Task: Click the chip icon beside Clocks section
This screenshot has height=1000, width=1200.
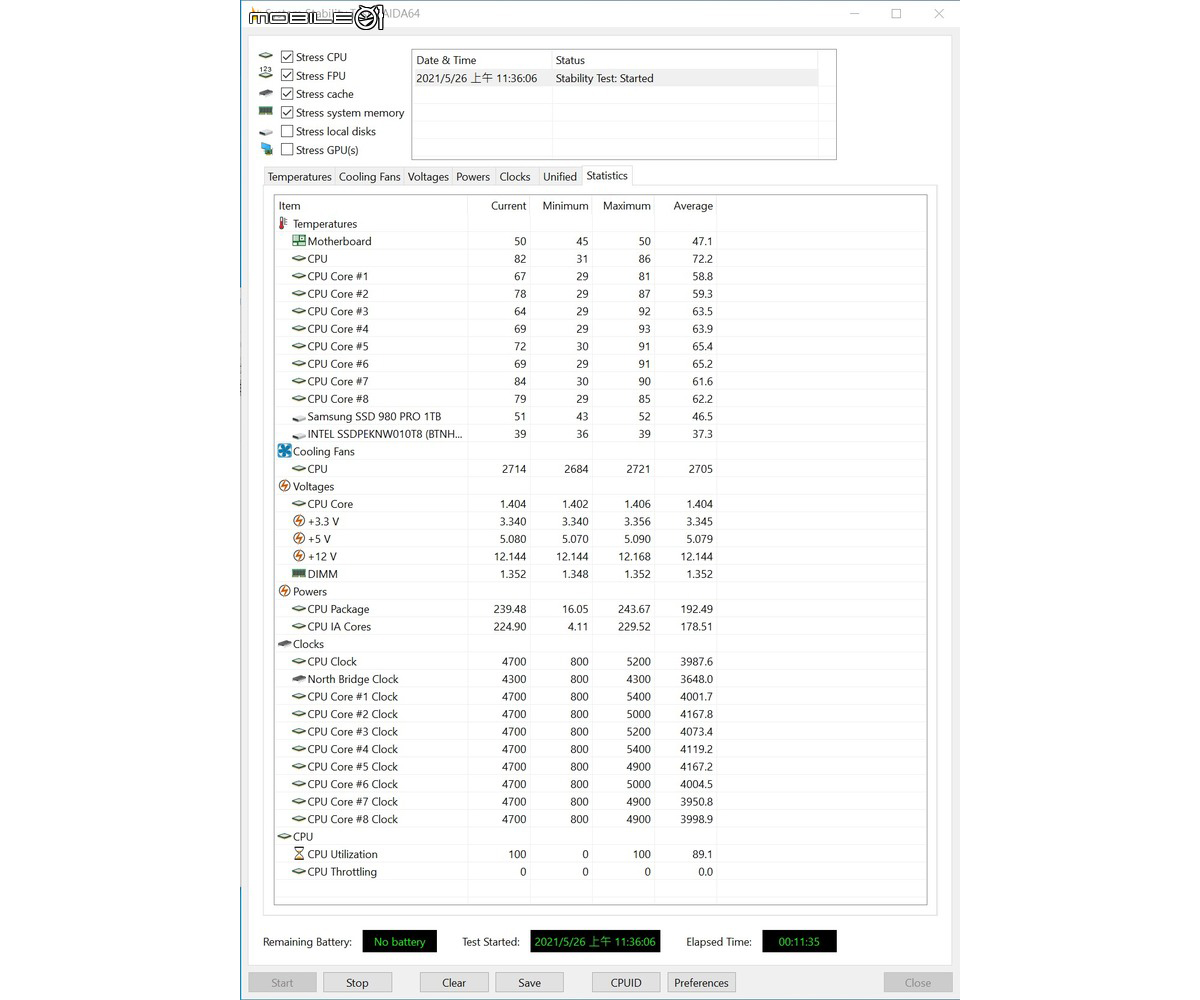Action: pos(284,644)
